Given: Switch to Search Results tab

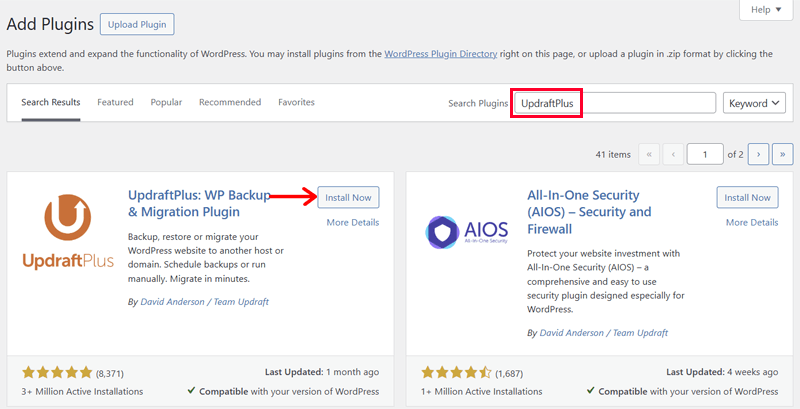Looking at the screenshot, I should [51, 102].
